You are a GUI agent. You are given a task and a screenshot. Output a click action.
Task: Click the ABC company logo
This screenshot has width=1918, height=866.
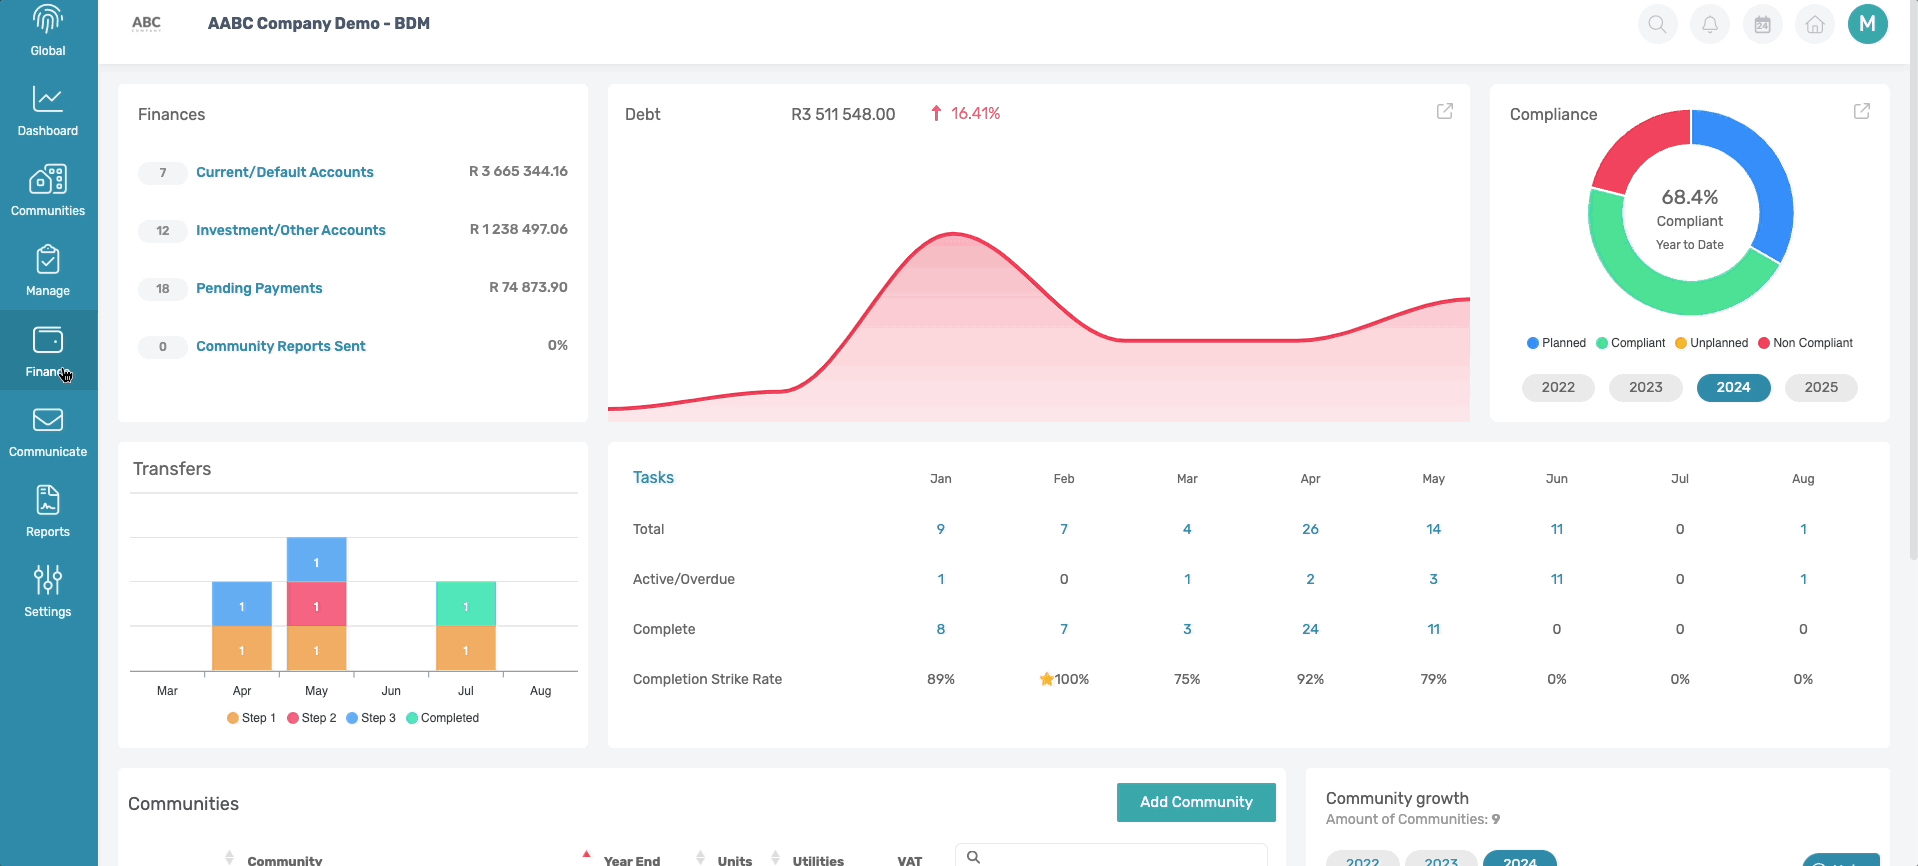point(146,24)
